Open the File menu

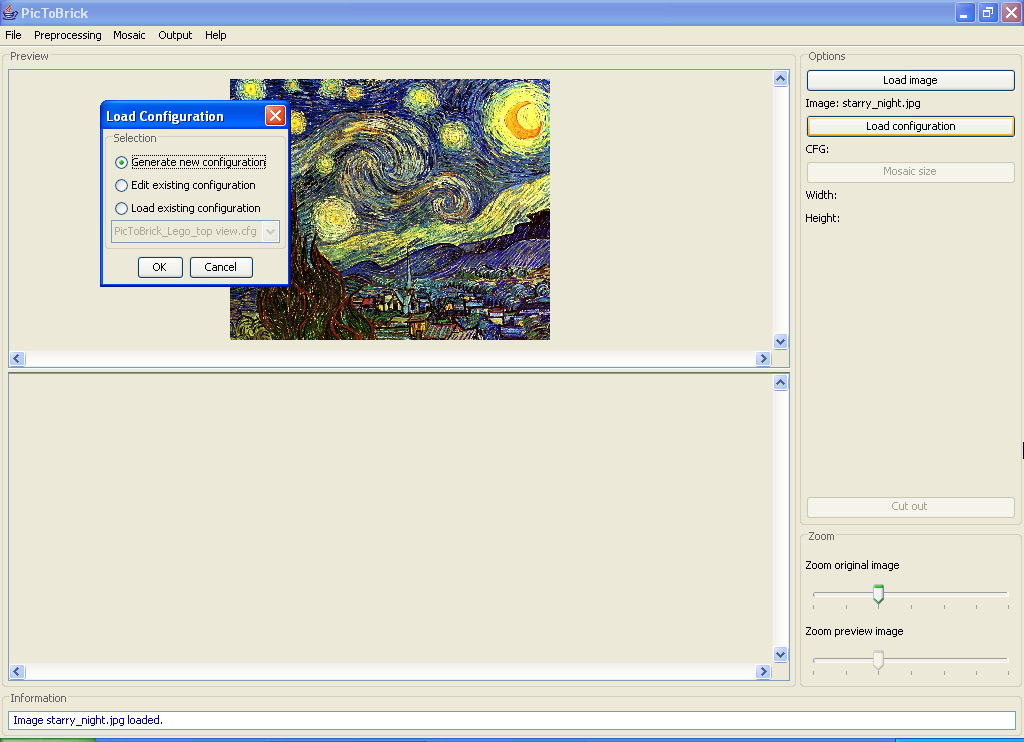point(13,35)
